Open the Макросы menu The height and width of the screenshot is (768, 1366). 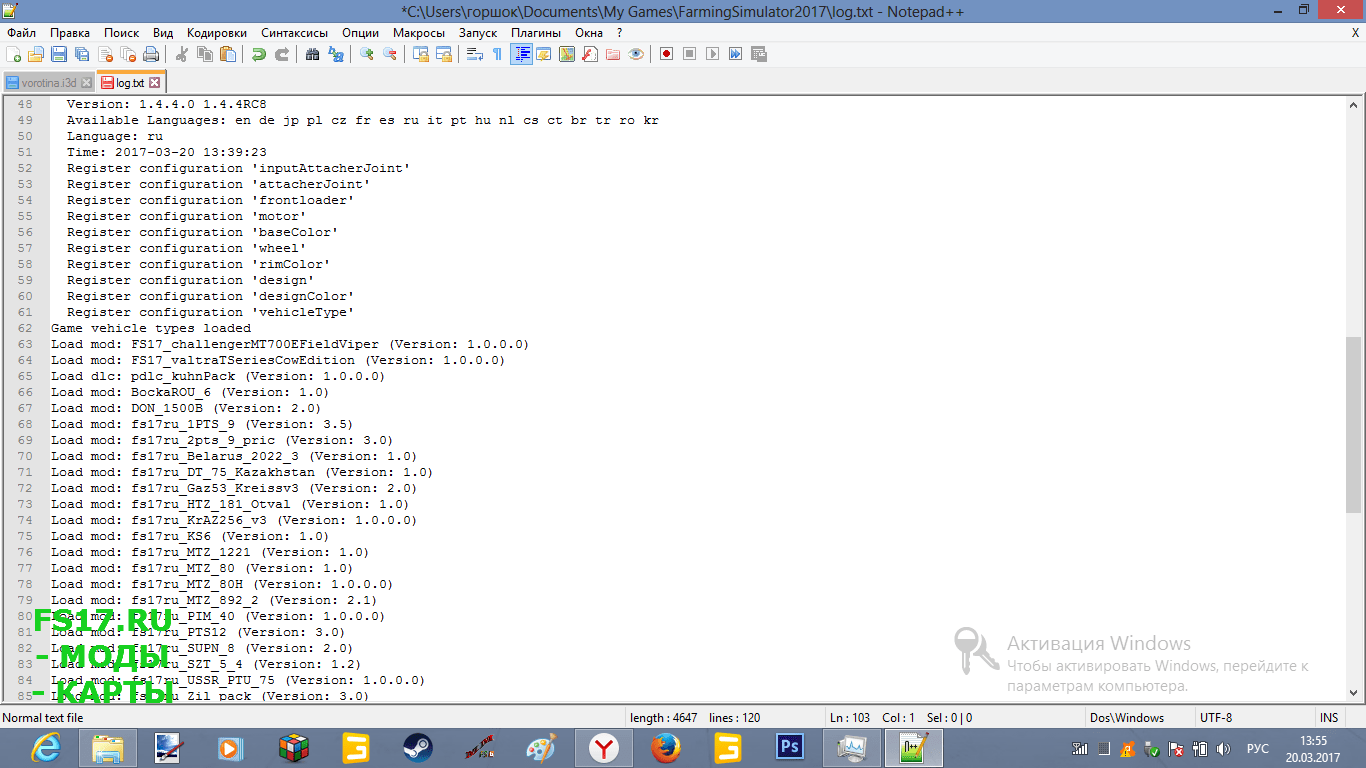point(419,33)
